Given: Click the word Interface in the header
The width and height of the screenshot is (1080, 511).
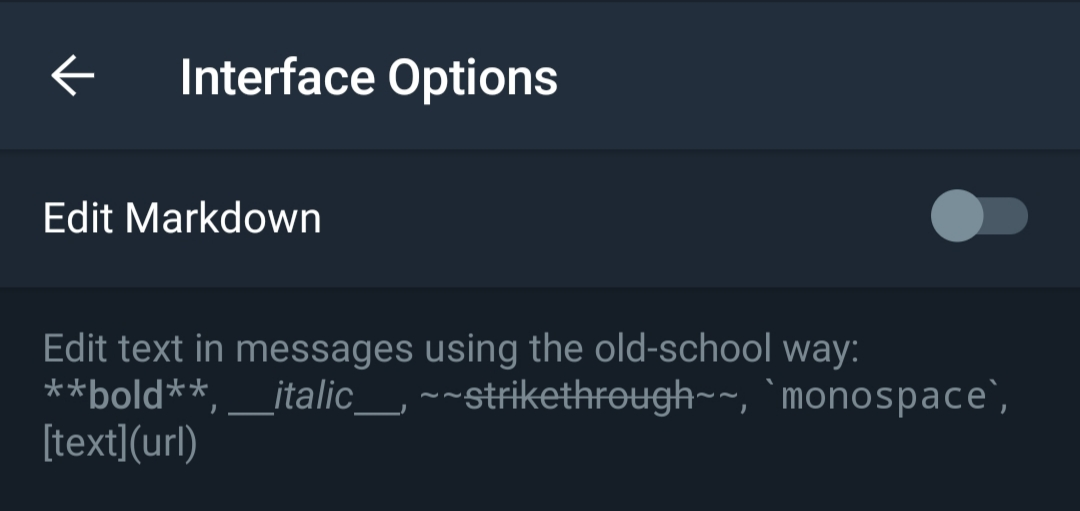Looking at the screenshot, I should pos(276,77).
